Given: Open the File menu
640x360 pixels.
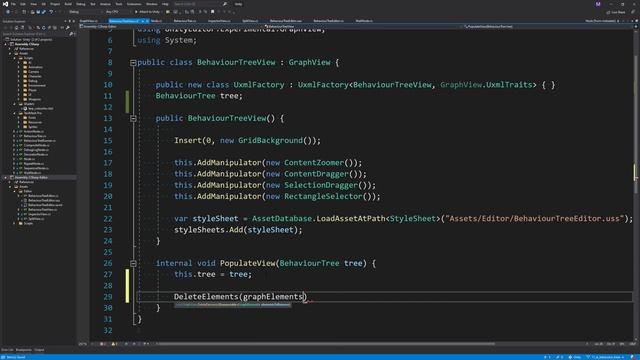Looking at the screenshot, I should 13,4.
